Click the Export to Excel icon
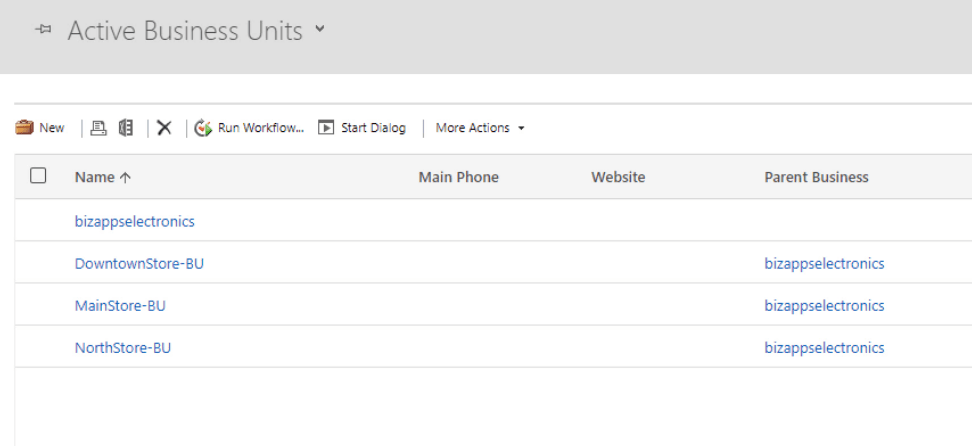972x446 pixels. pos(125,128)
